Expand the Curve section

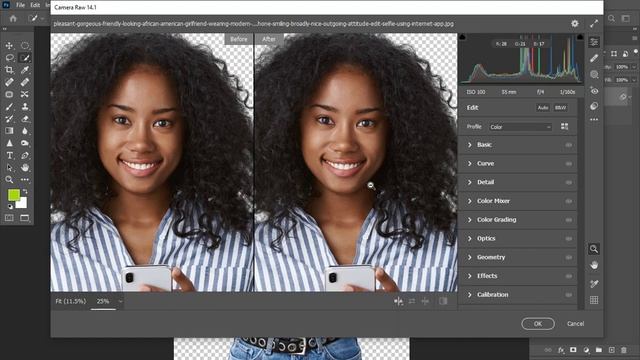click(x=469, y=164)
